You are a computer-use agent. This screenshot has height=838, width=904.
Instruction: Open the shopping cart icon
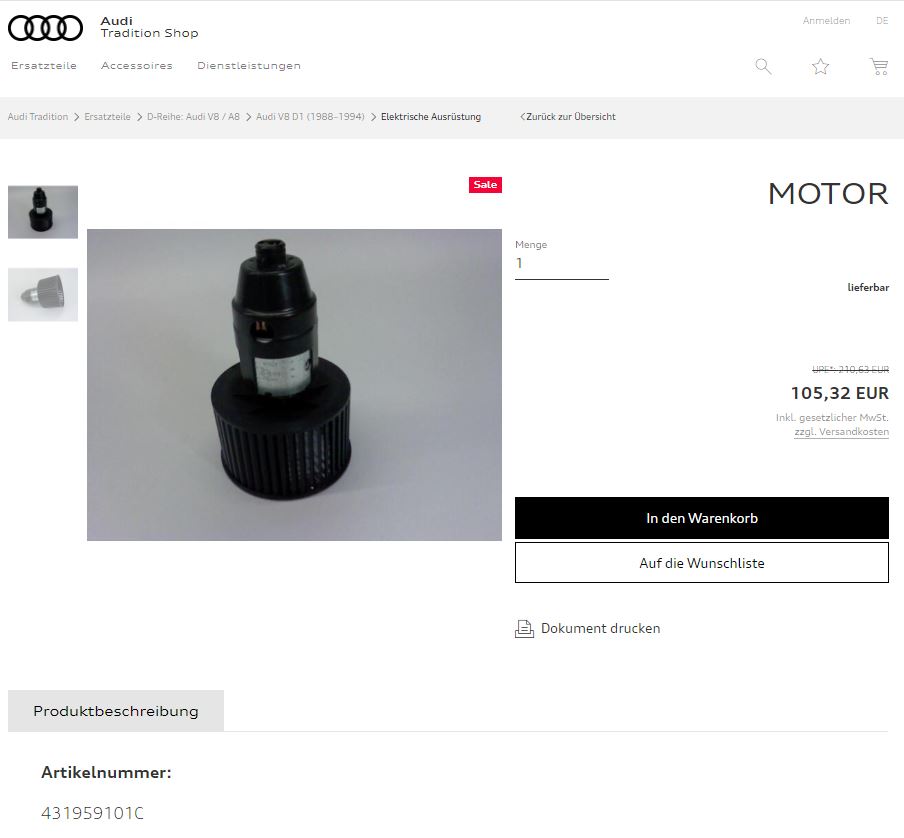click(x=879, y=66)
